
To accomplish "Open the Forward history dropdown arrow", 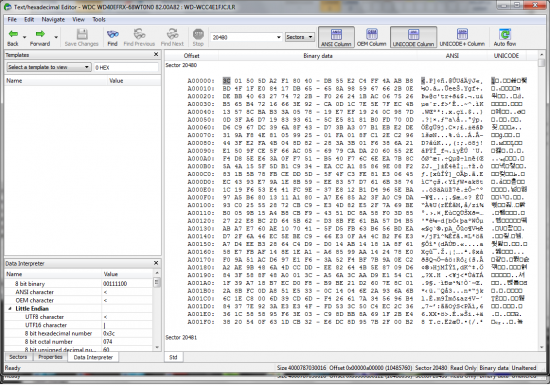I will 56,37.
